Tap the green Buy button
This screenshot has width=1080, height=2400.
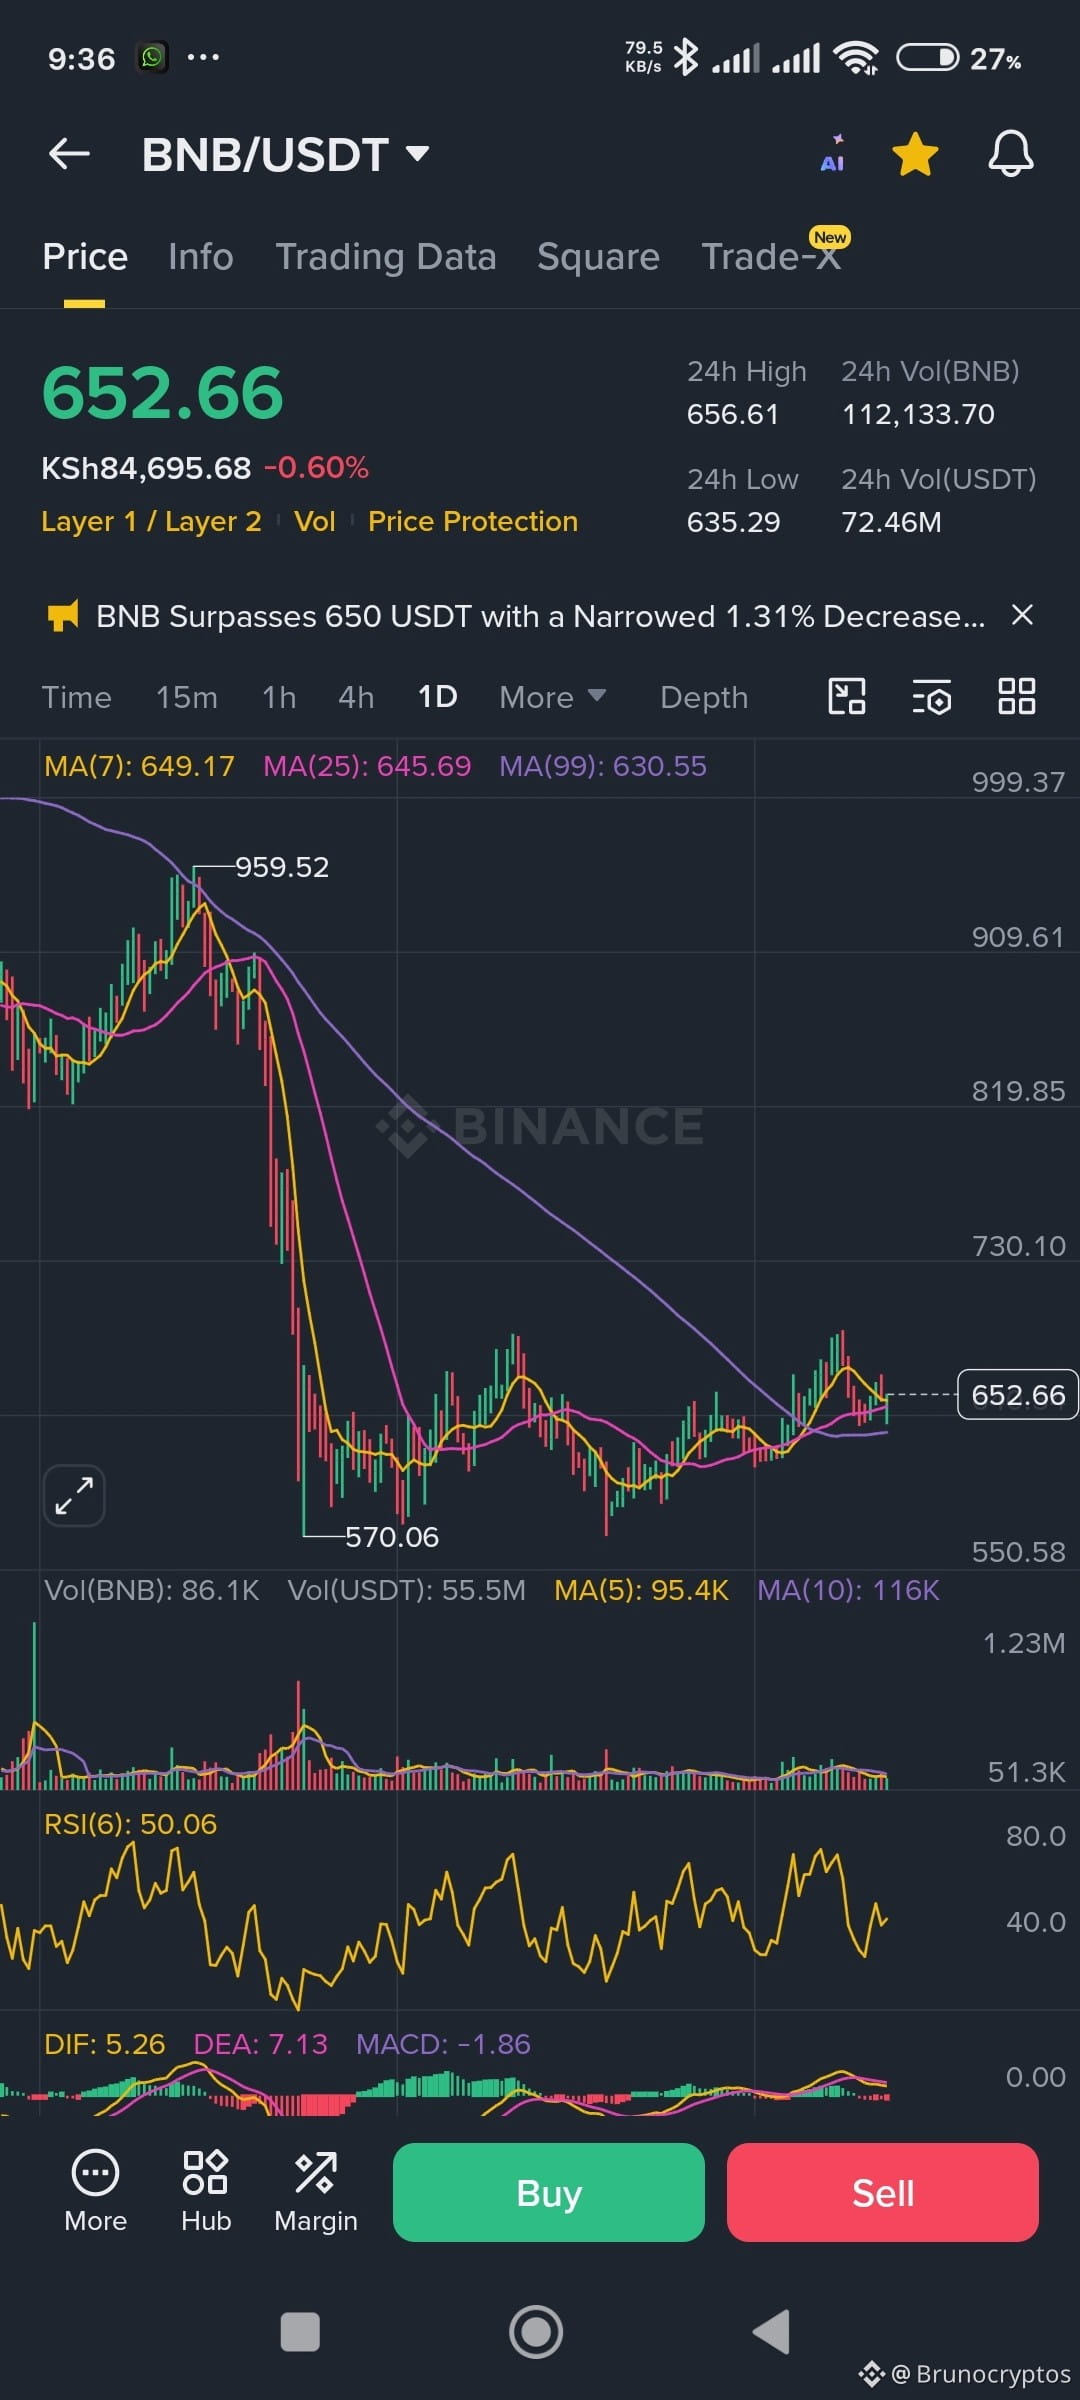pos(549,2192)
